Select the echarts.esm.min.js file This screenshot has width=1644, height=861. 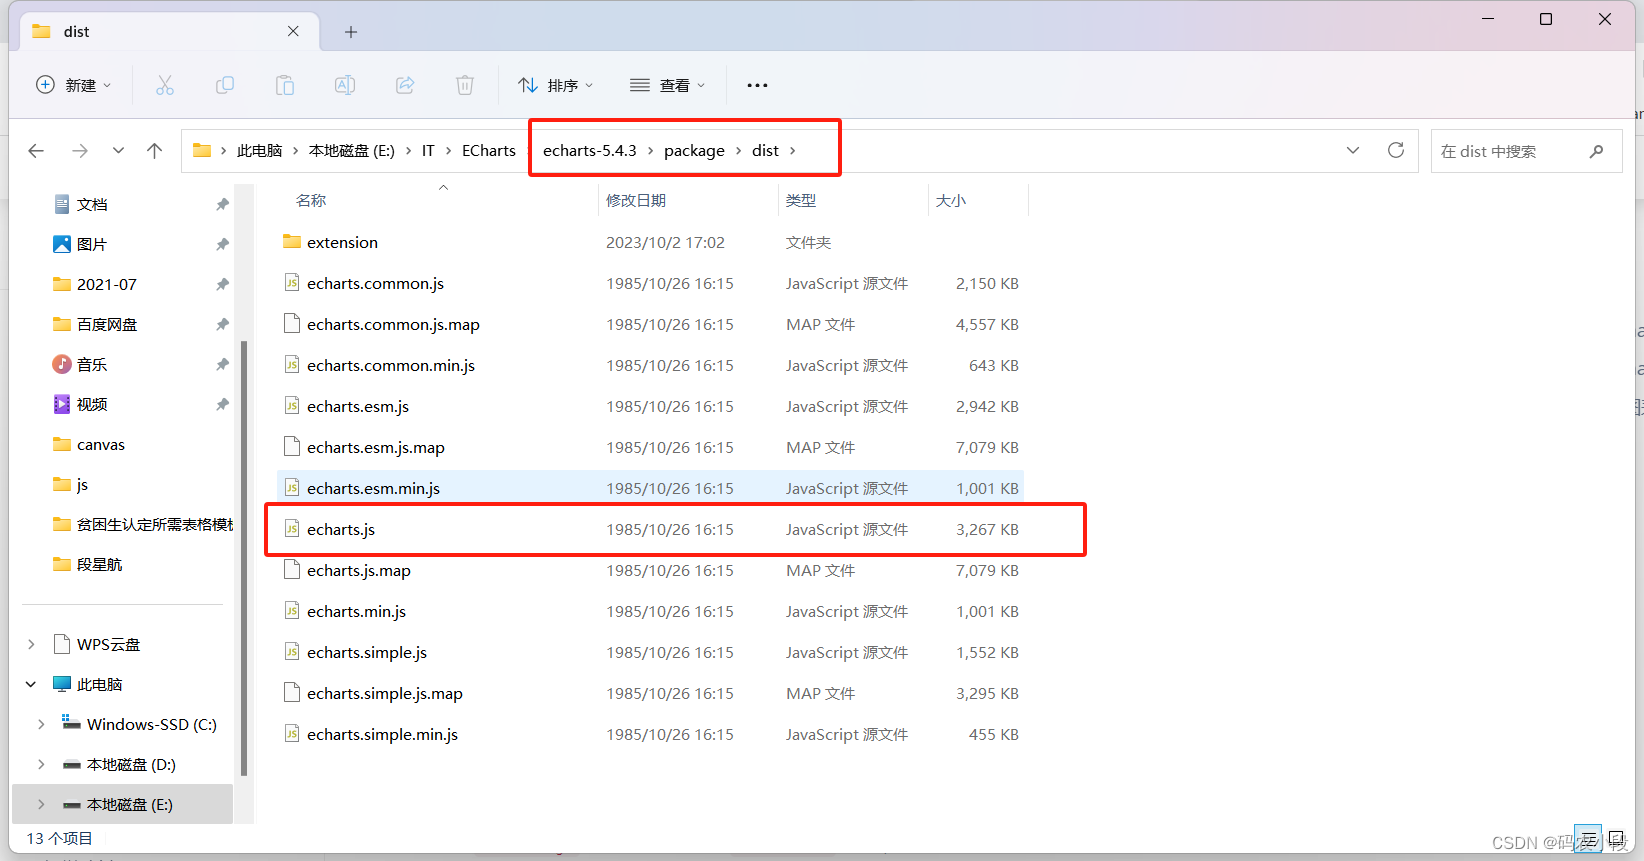(x=651, y=488)
